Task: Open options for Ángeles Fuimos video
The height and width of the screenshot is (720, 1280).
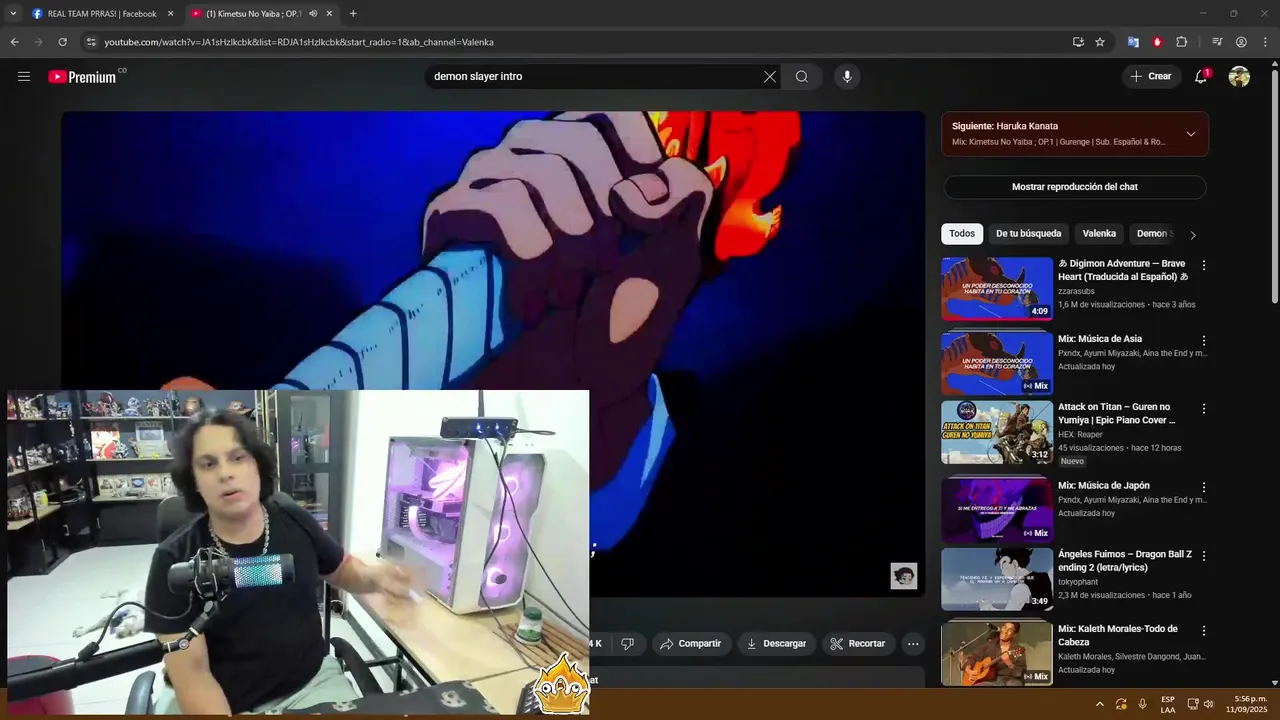Action: tap(1204, 556)
